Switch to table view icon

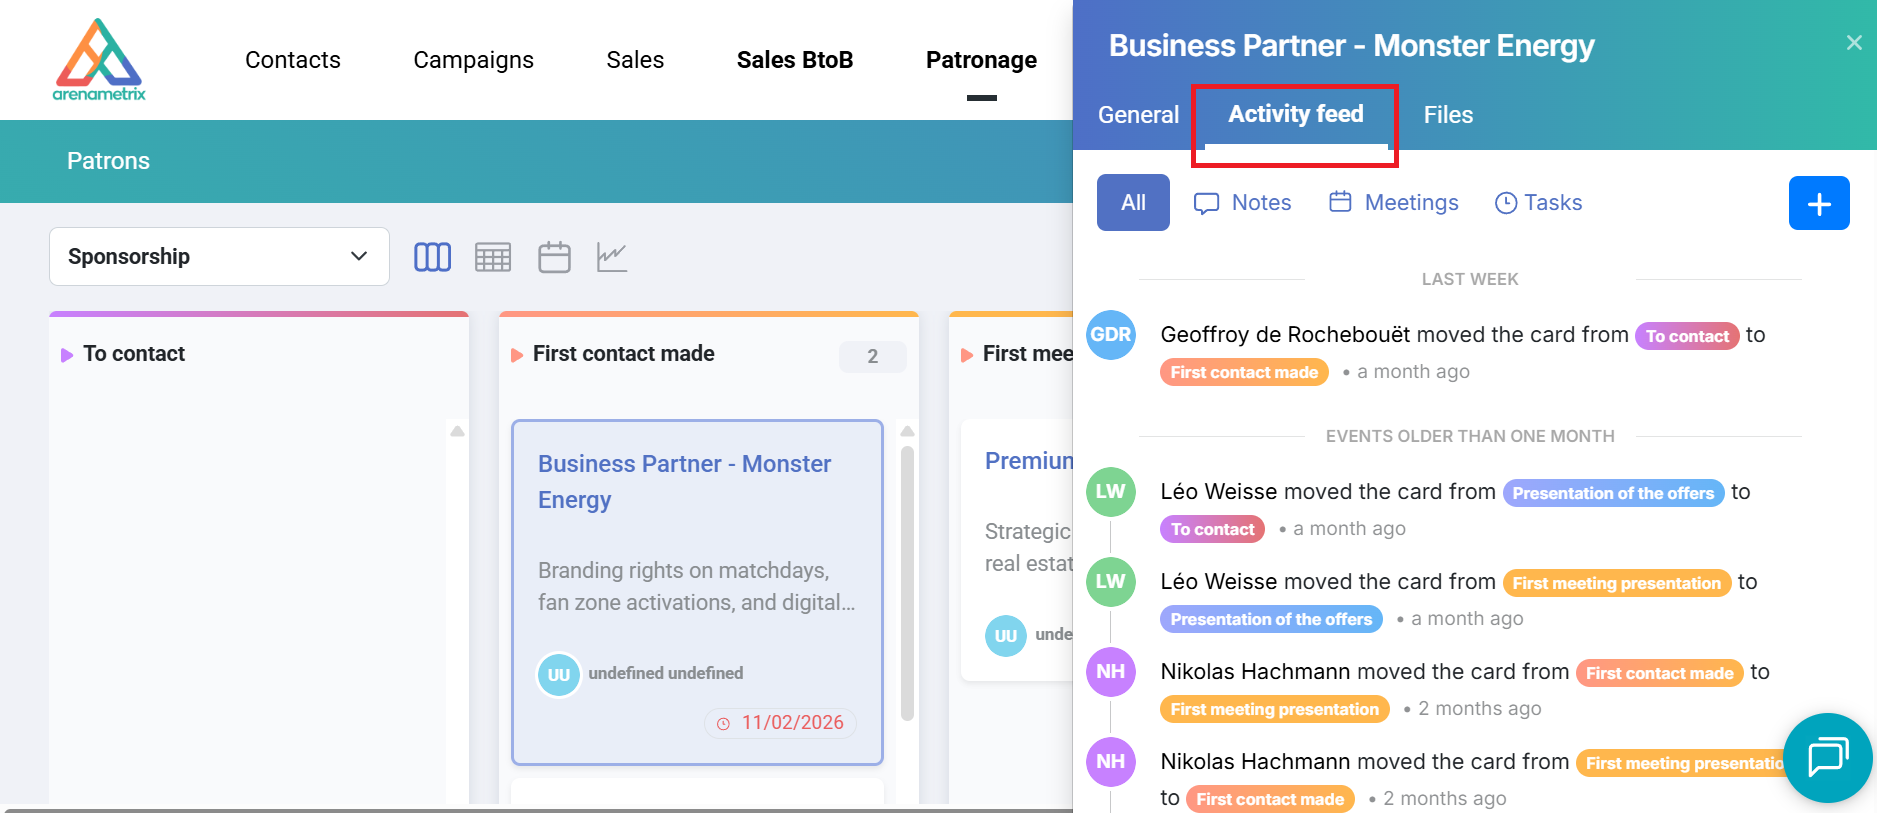(493, 257)
